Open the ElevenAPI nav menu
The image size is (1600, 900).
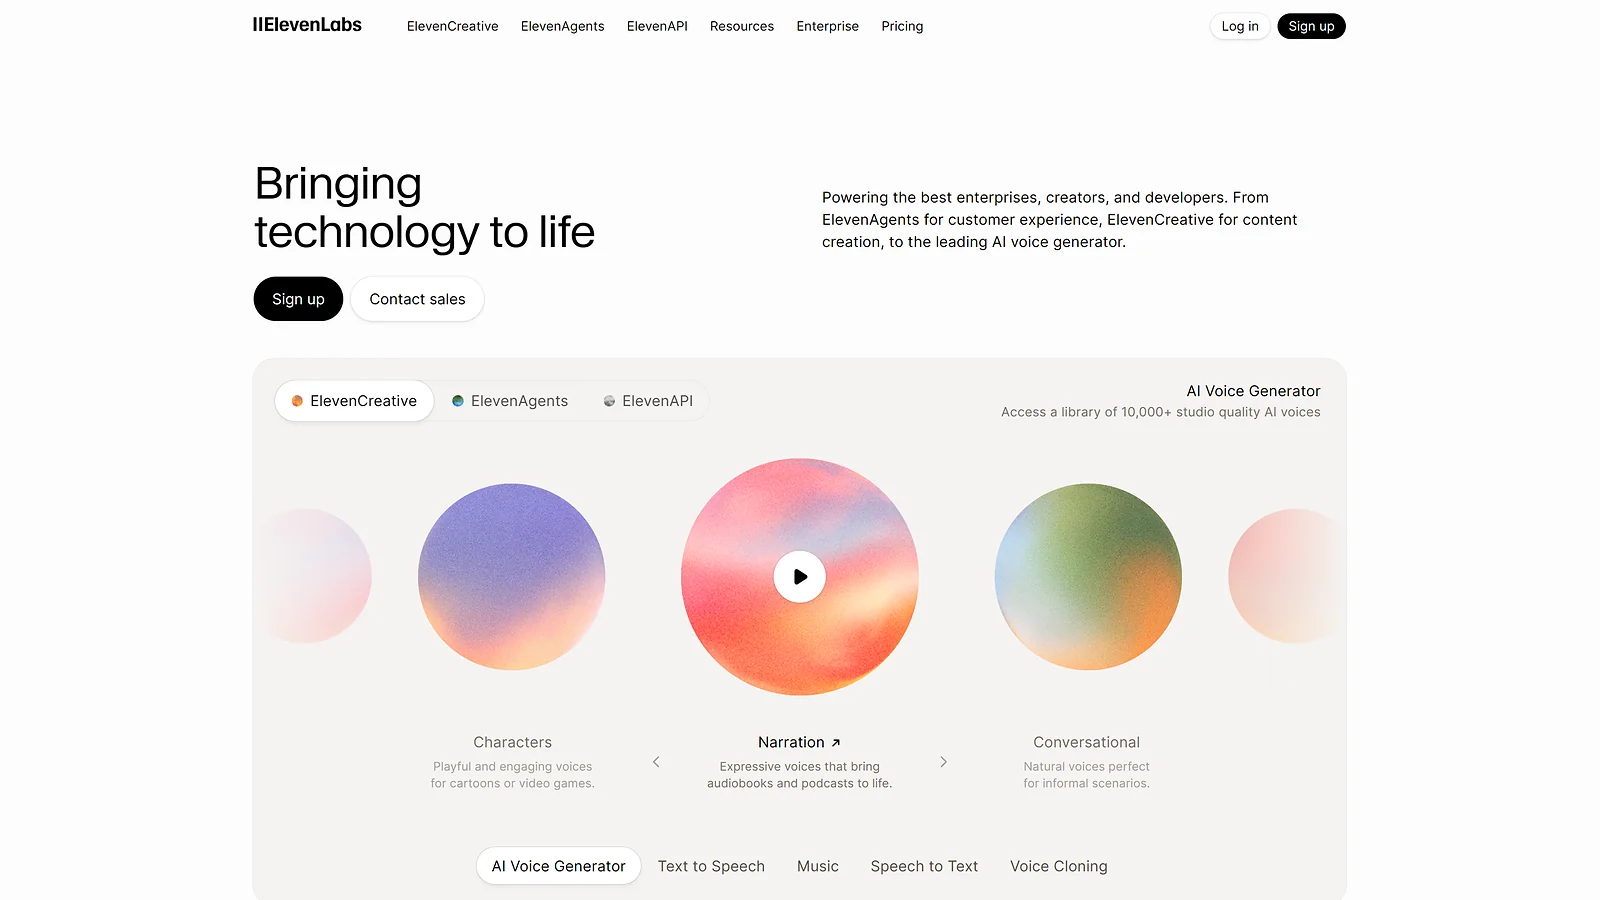tap(657, 26)
